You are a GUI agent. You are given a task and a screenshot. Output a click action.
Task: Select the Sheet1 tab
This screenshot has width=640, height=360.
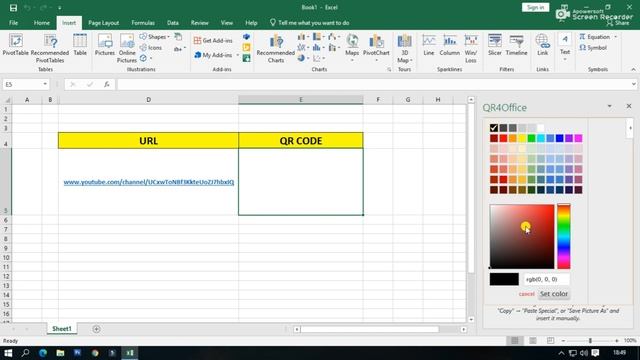tap(62, 329)
